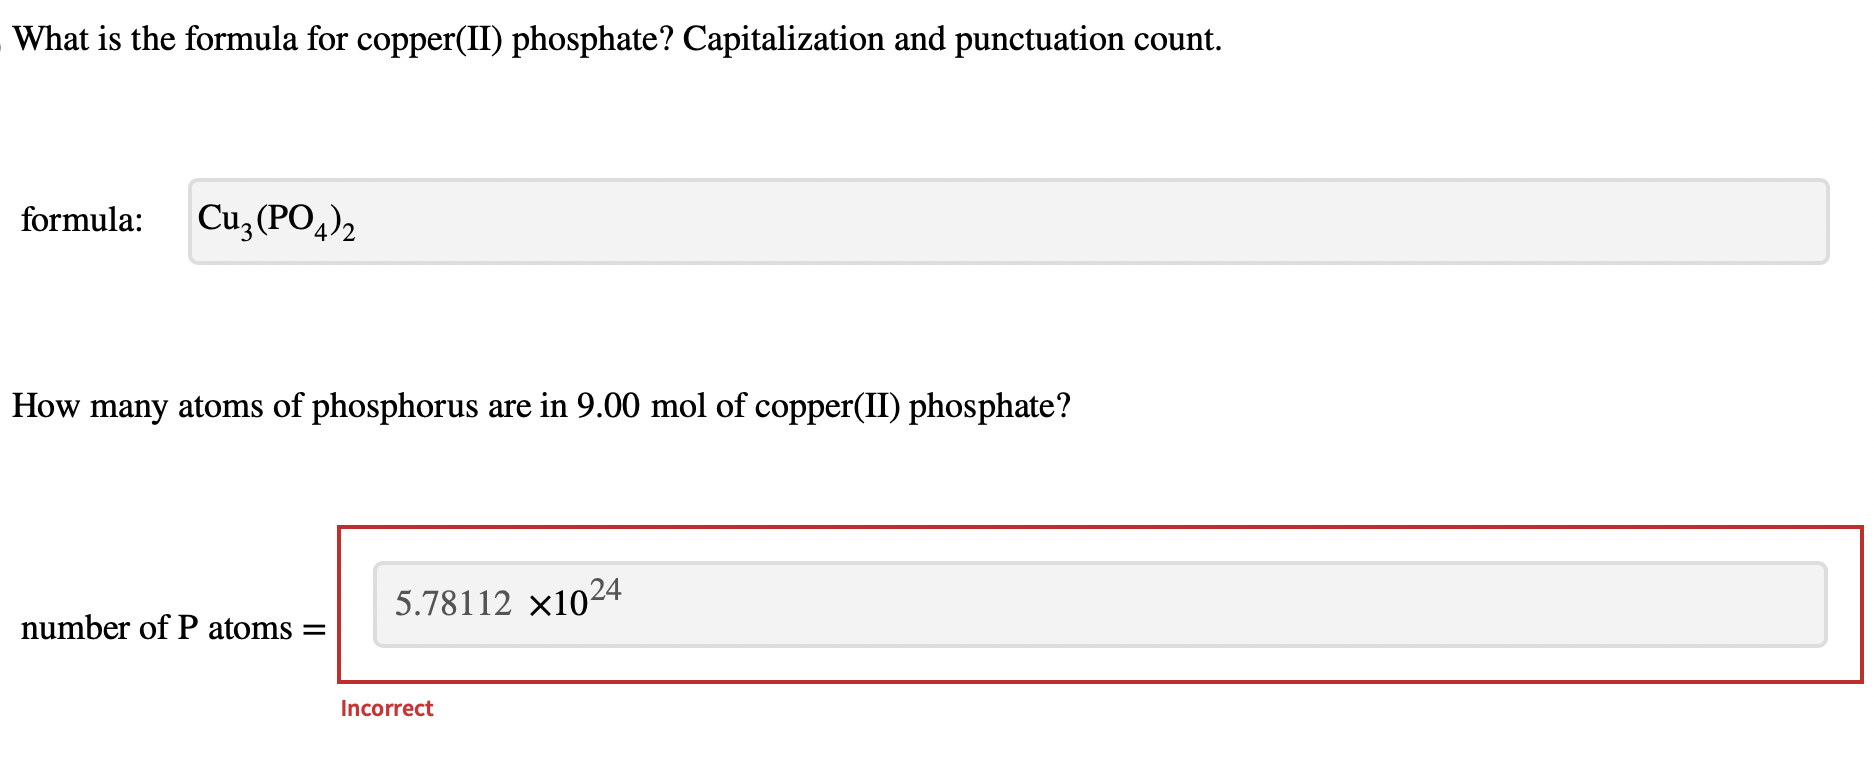Viewport: 1874px width, 764px height.
Task: Click the formula label text
Action: [83, 221]
